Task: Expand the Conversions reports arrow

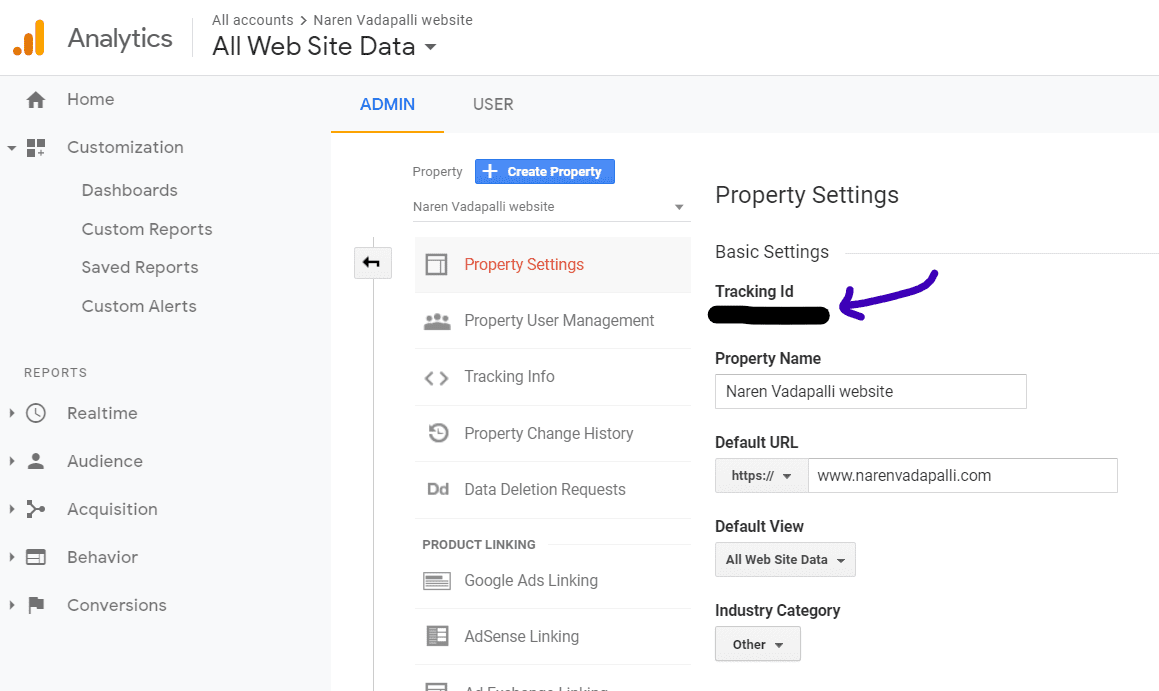Action: click(12, 605)
